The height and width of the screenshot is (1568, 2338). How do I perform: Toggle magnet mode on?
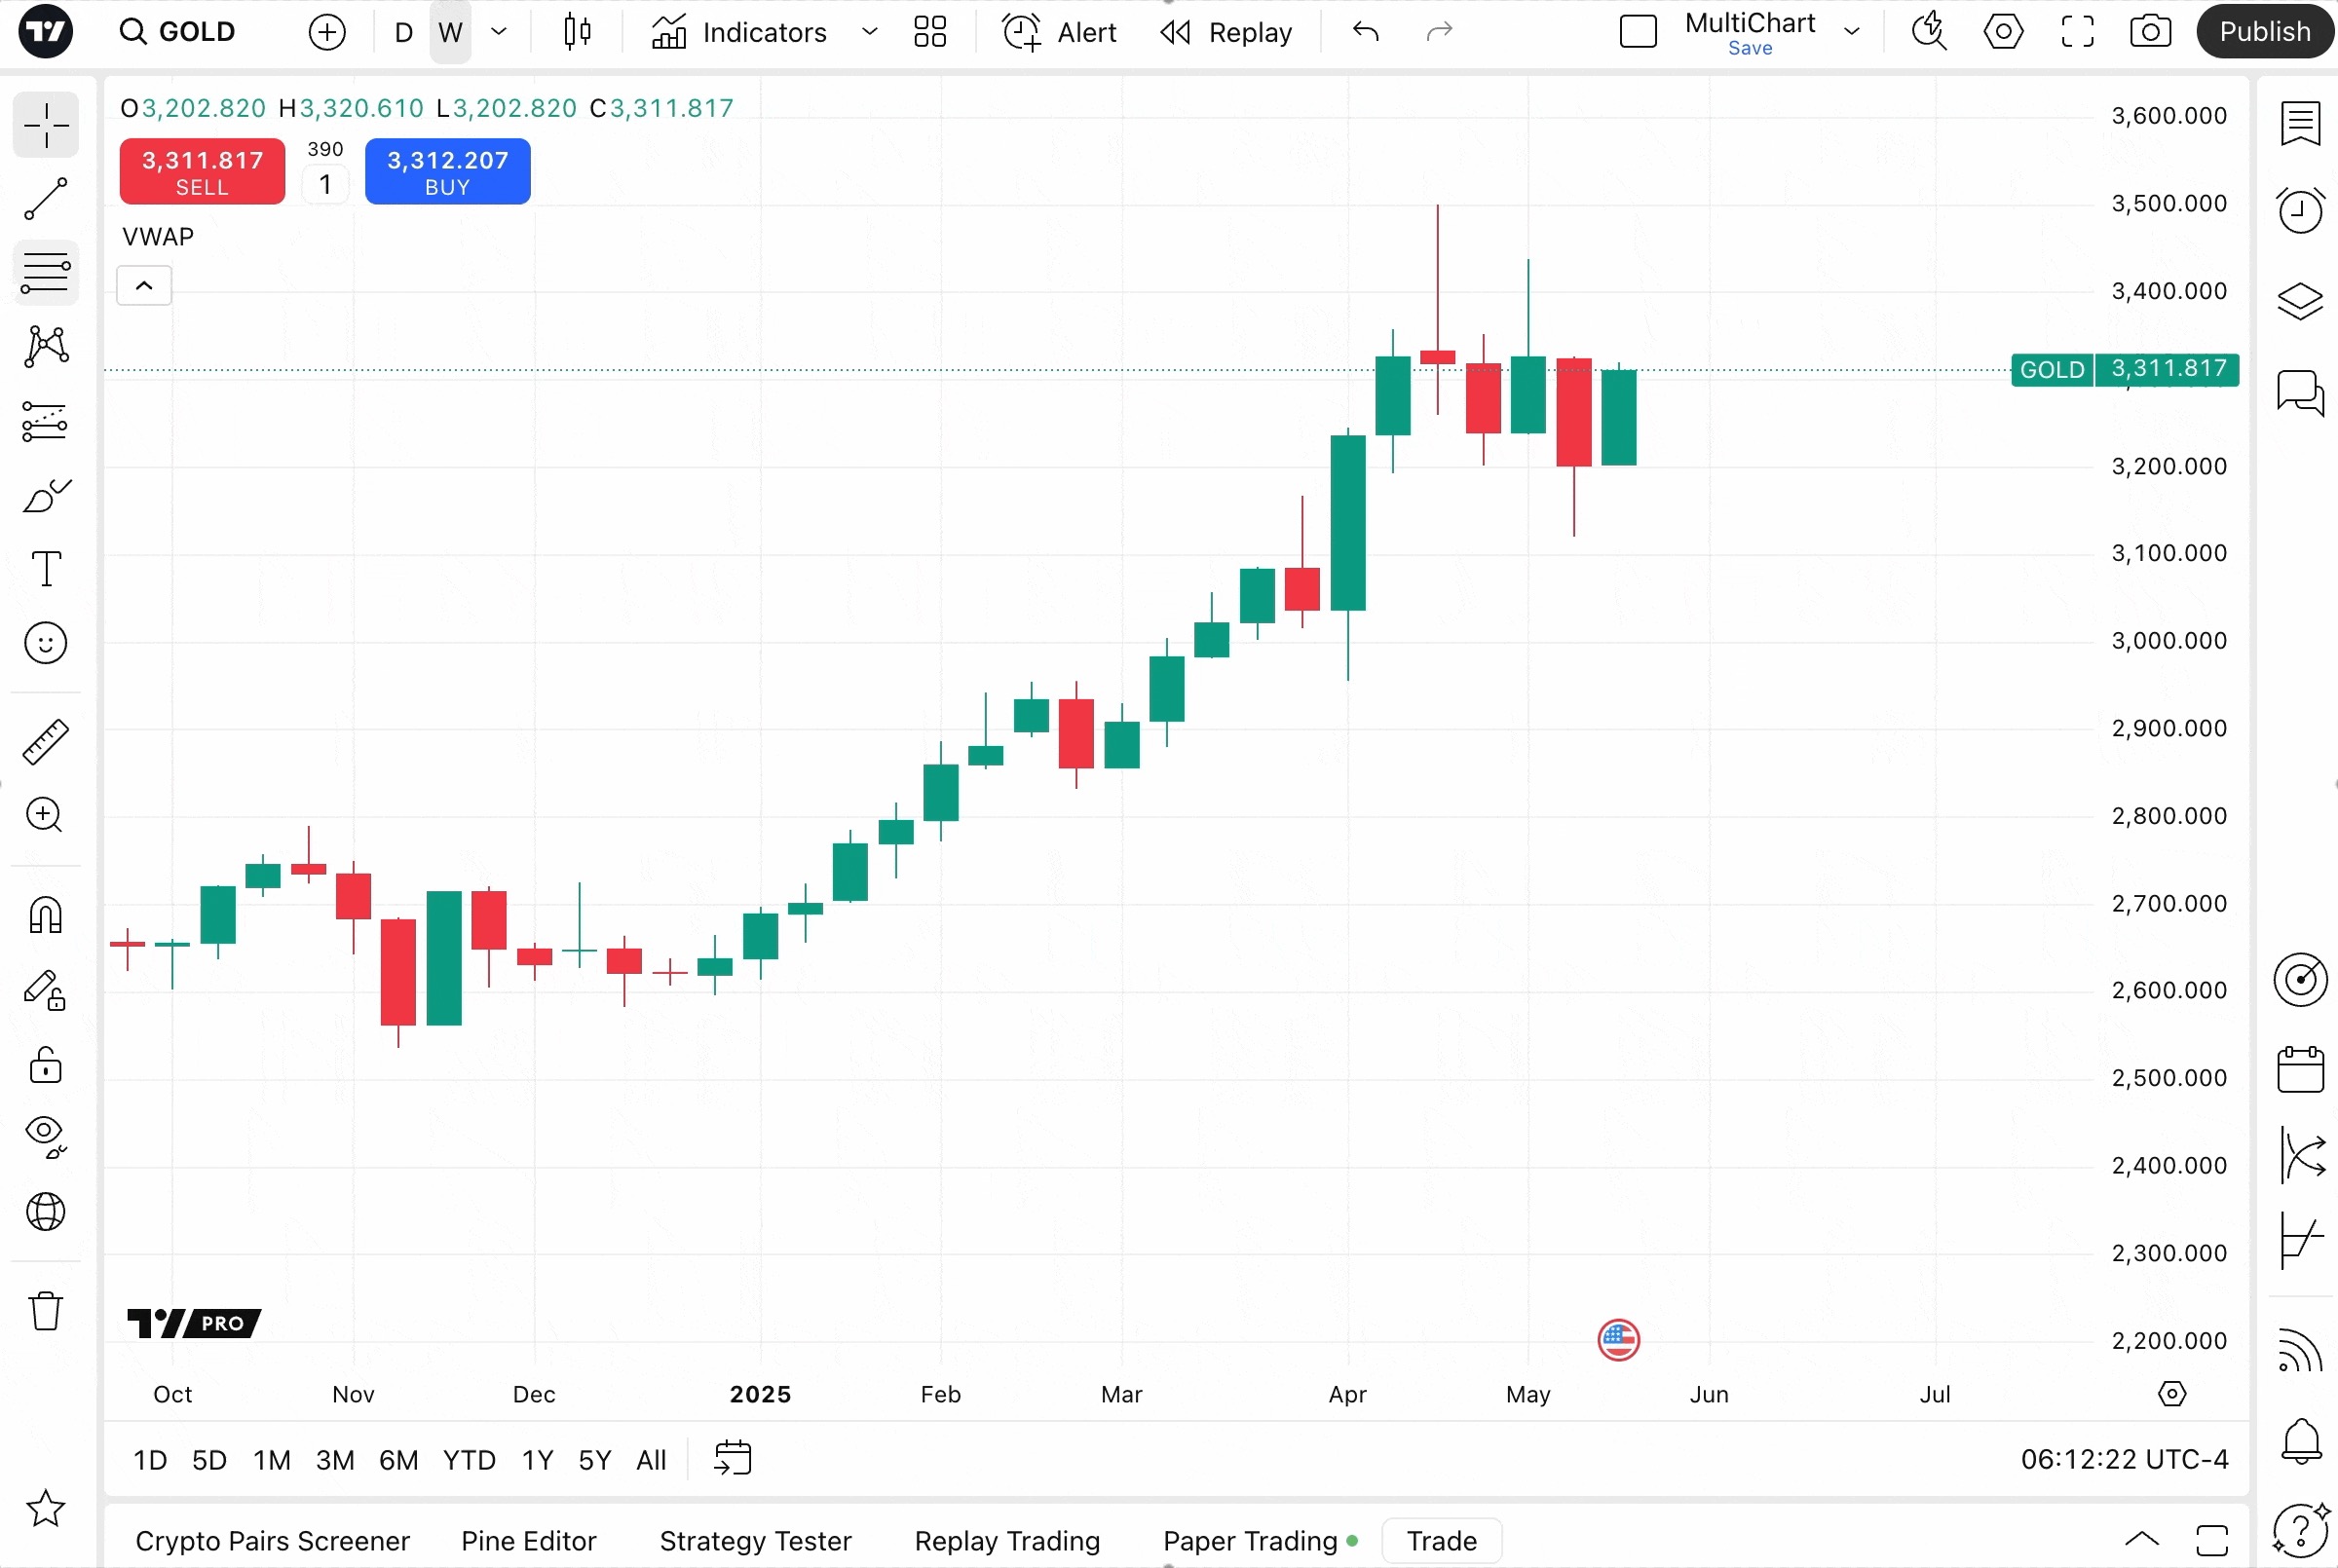[x=46, y=915]
